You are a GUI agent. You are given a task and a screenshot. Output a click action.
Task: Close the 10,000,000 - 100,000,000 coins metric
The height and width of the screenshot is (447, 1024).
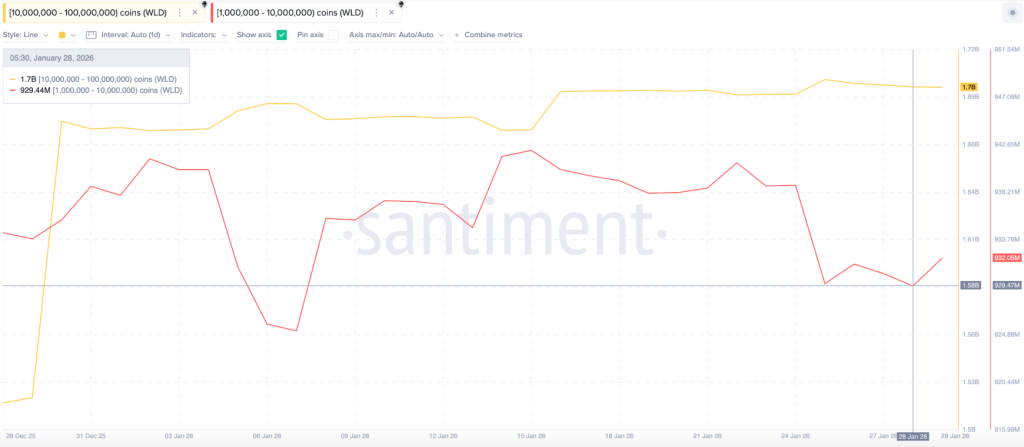coord(192,13)
